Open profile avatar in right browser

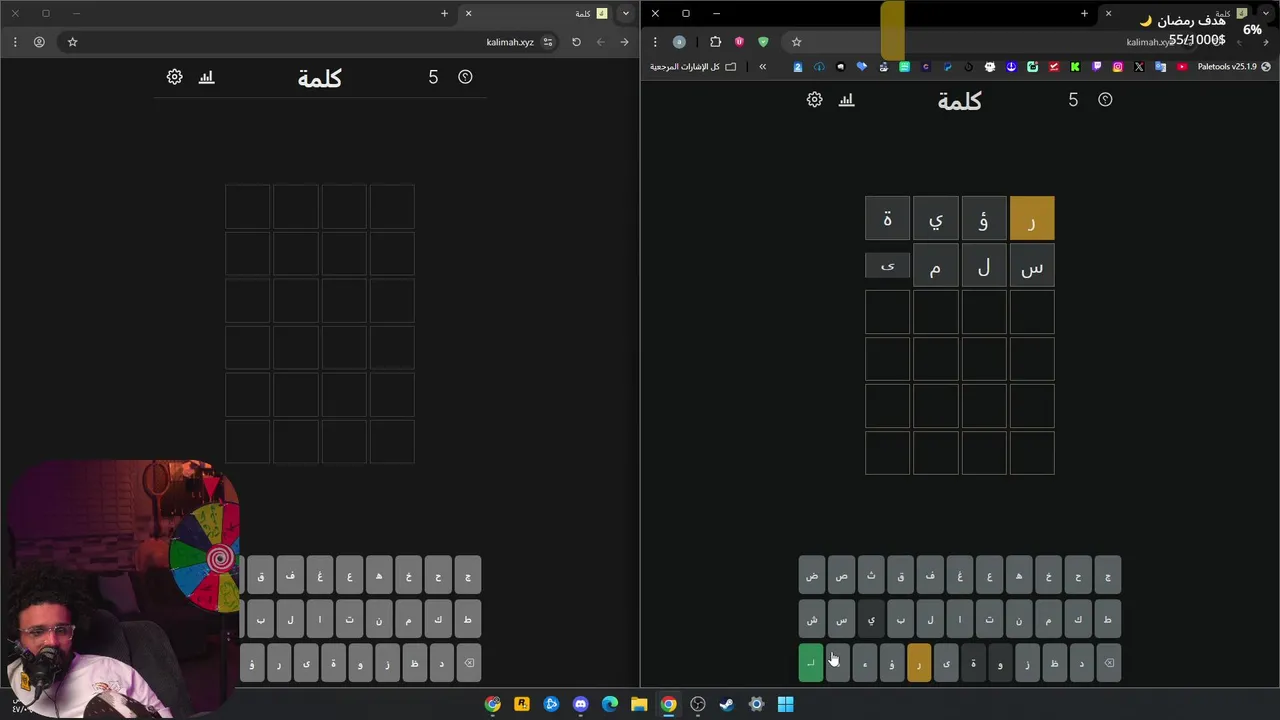coord(679,42)
